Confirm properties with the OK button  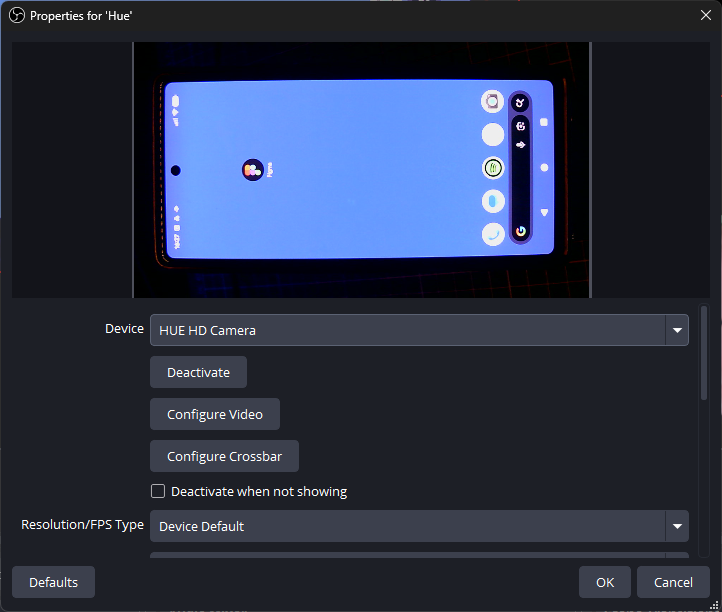(x=605, y=582)
